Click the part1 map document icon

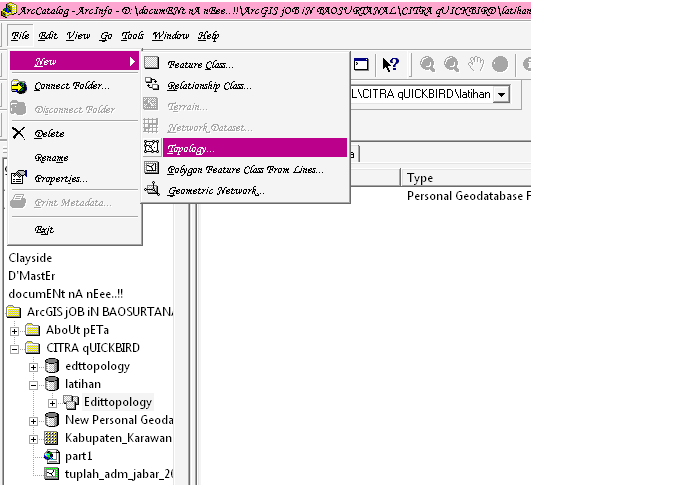(51, 456)
